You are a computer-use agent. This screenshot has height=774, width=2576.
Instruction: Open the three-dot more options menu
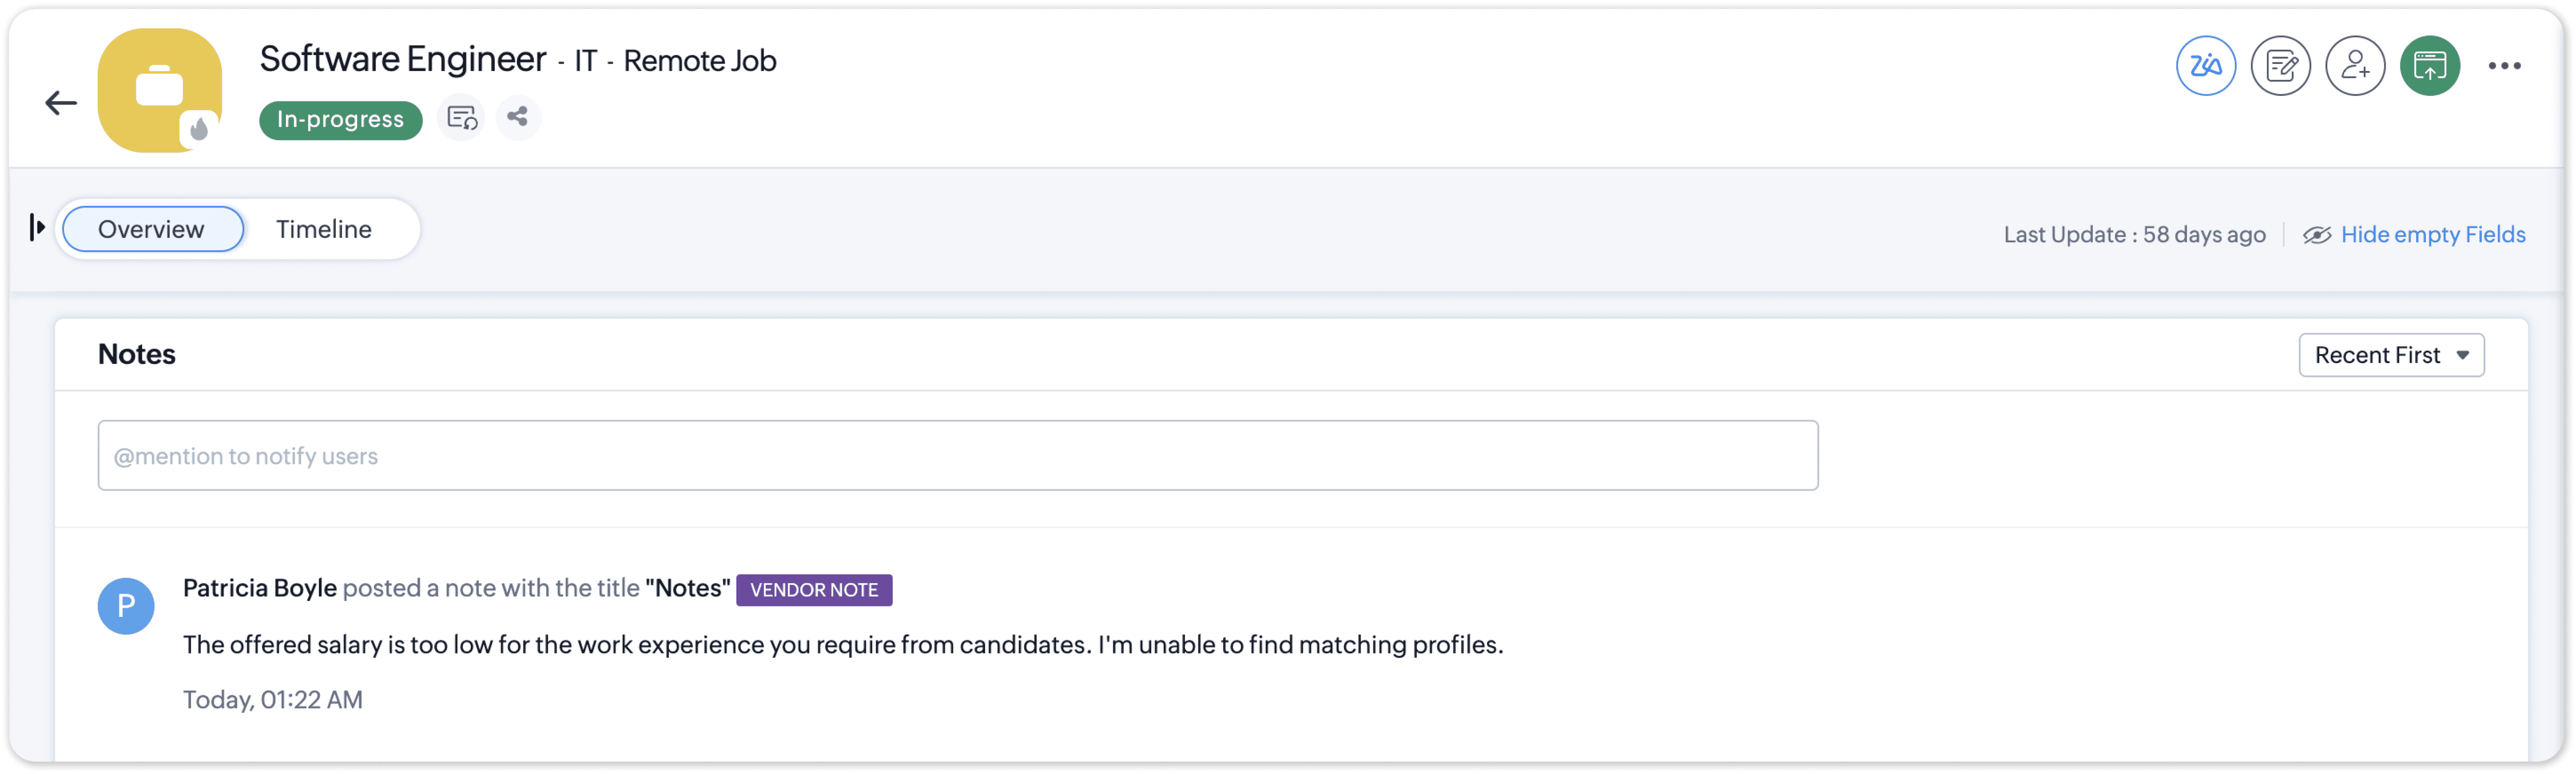2504,66
